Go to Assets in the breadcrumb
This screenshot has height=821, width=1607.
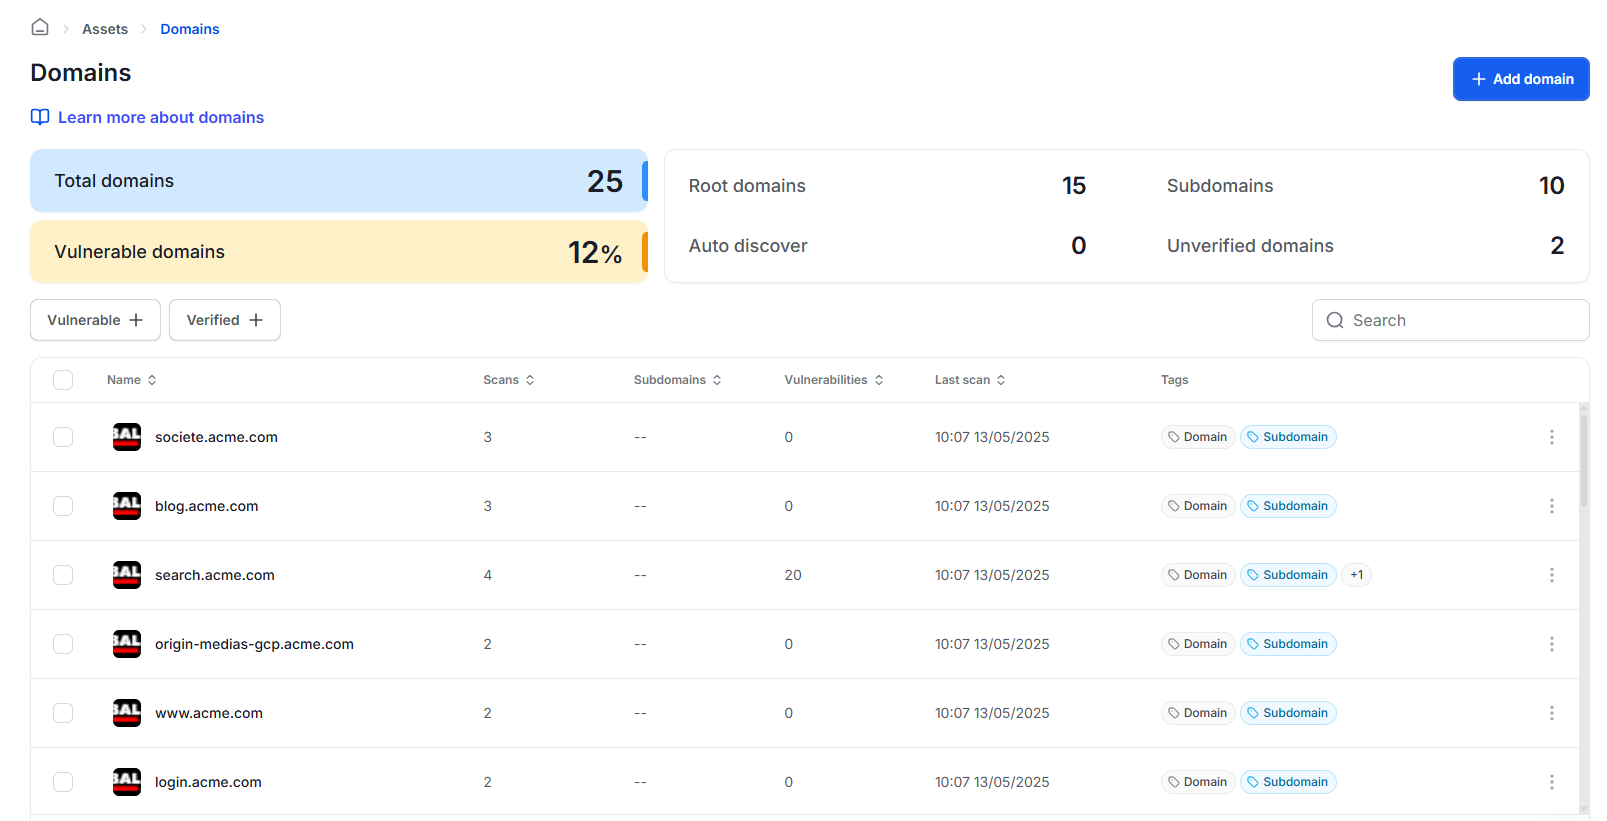pos(105,29)
